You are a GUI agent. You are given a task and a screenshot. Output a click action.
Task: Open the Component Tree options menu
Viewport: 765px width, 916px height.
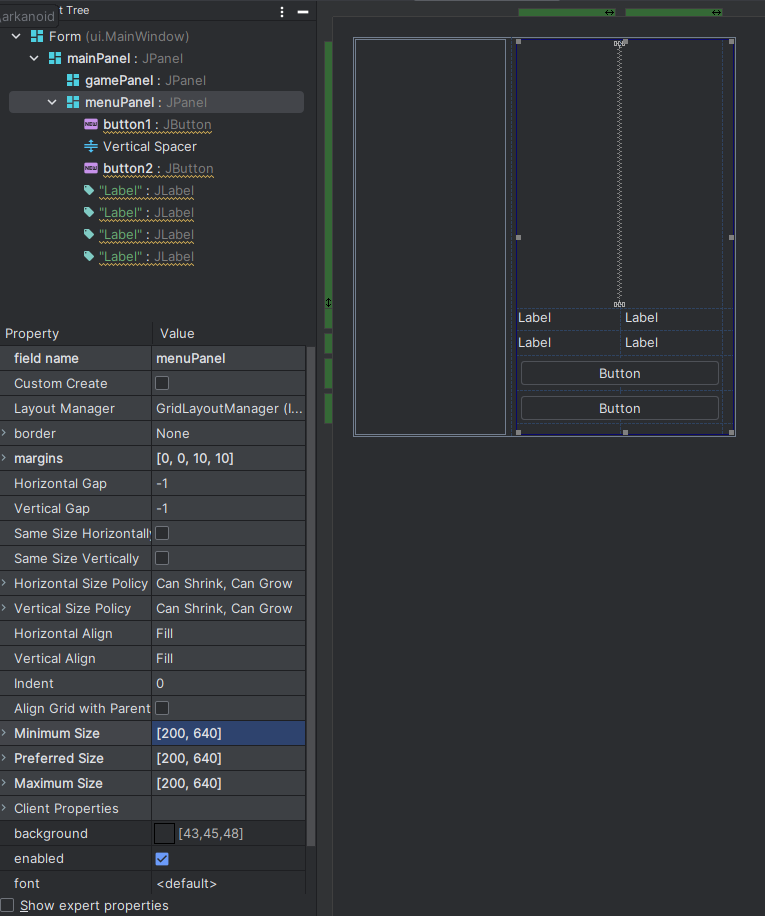[x=283, y=10]
